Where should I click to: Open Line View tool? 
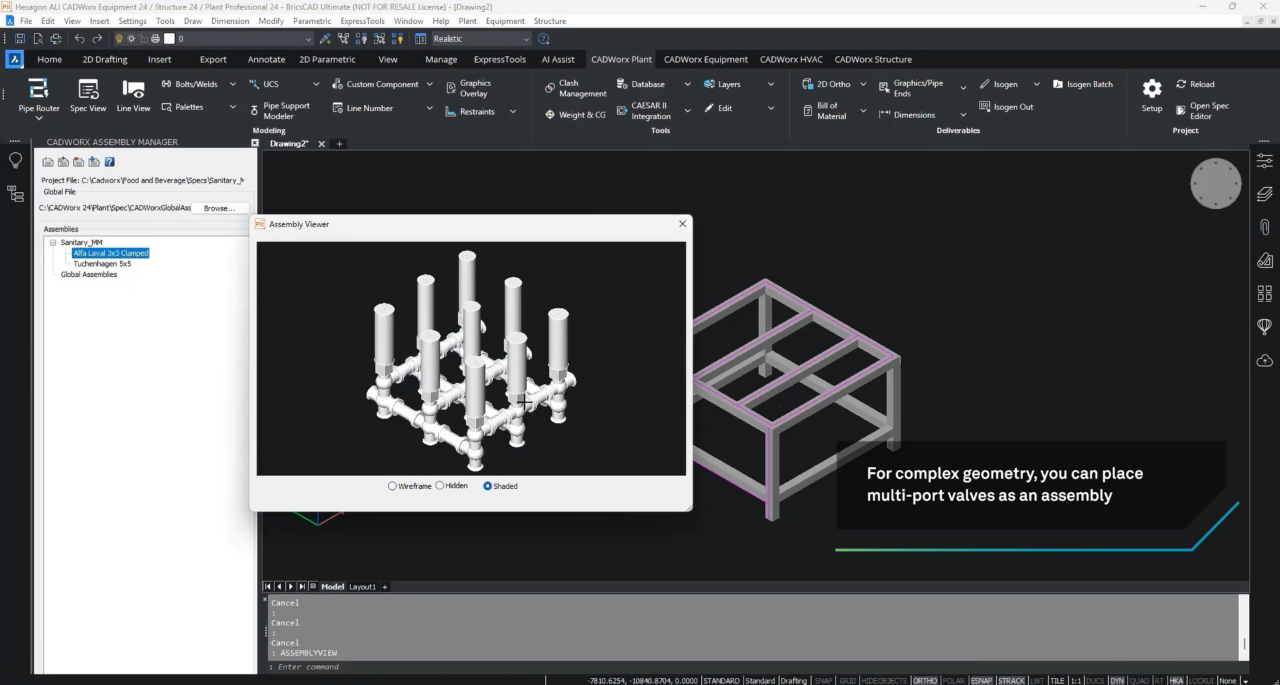point(133,95)
